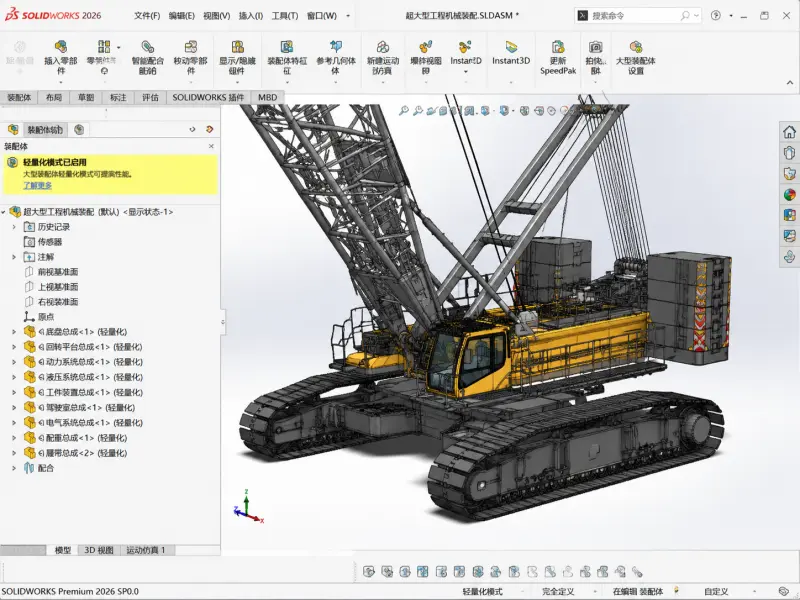Switch to the 3D 视图 bottom tab
Viewport: 800px width, 600px height.
tap(98, 550)
